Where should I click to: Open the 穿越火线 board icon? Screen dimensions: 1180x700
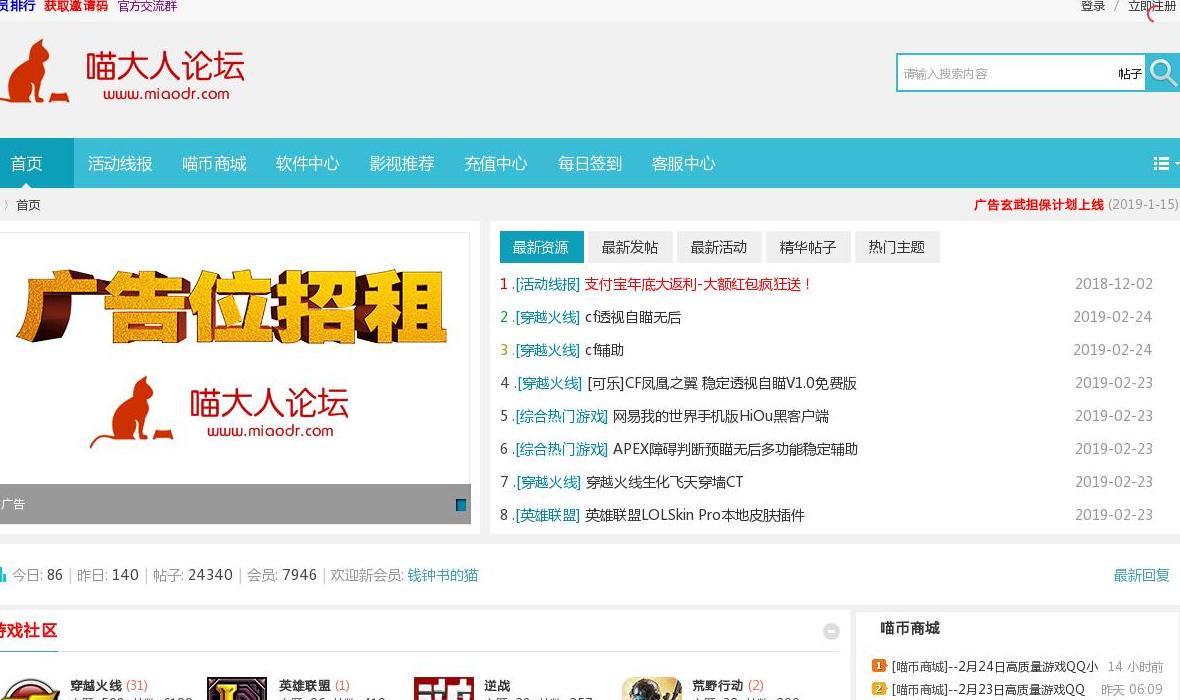30,689
